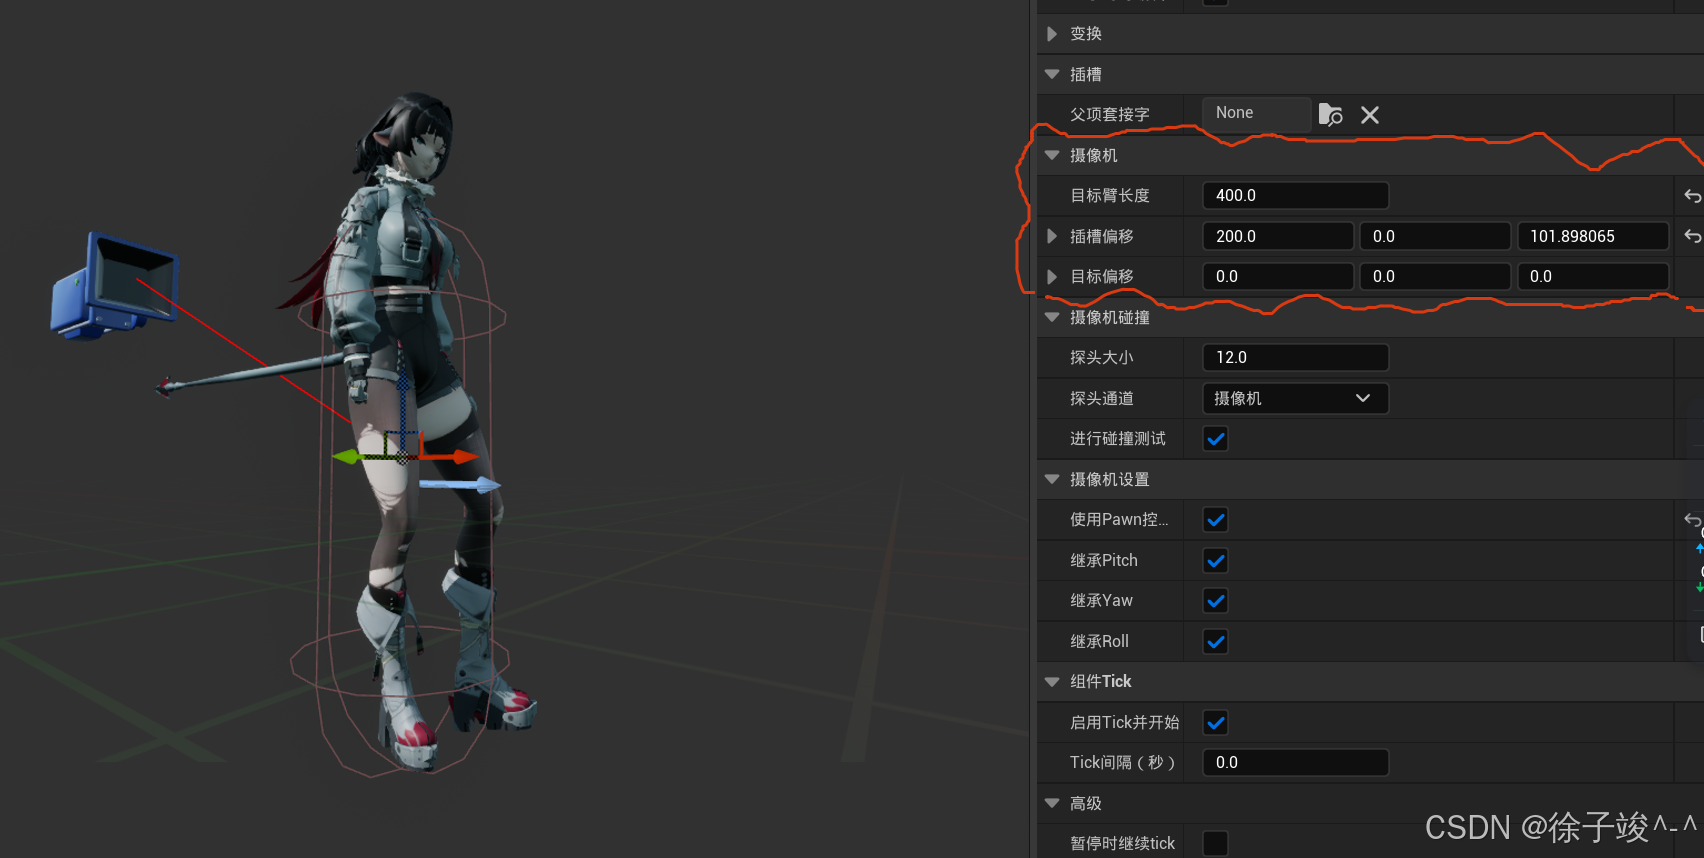Image resolution: width=1704 pixels, height=858 pixels.
Task: Expand the 变换 section
Action: point(1051,34)
